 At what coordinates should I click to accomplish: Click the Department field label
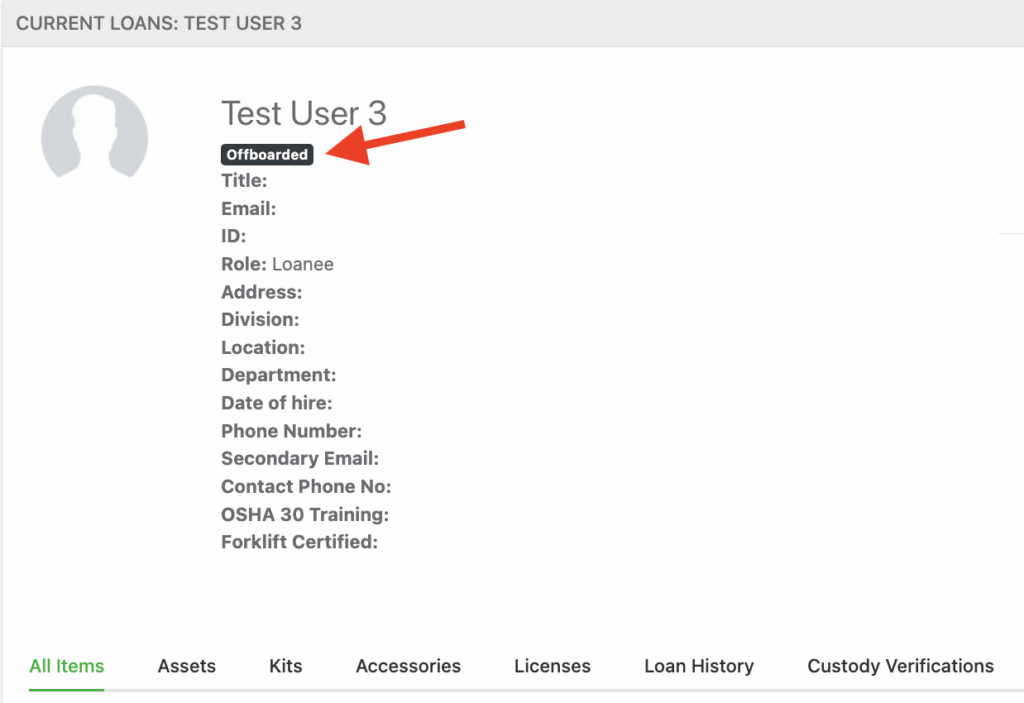point(278,375)
